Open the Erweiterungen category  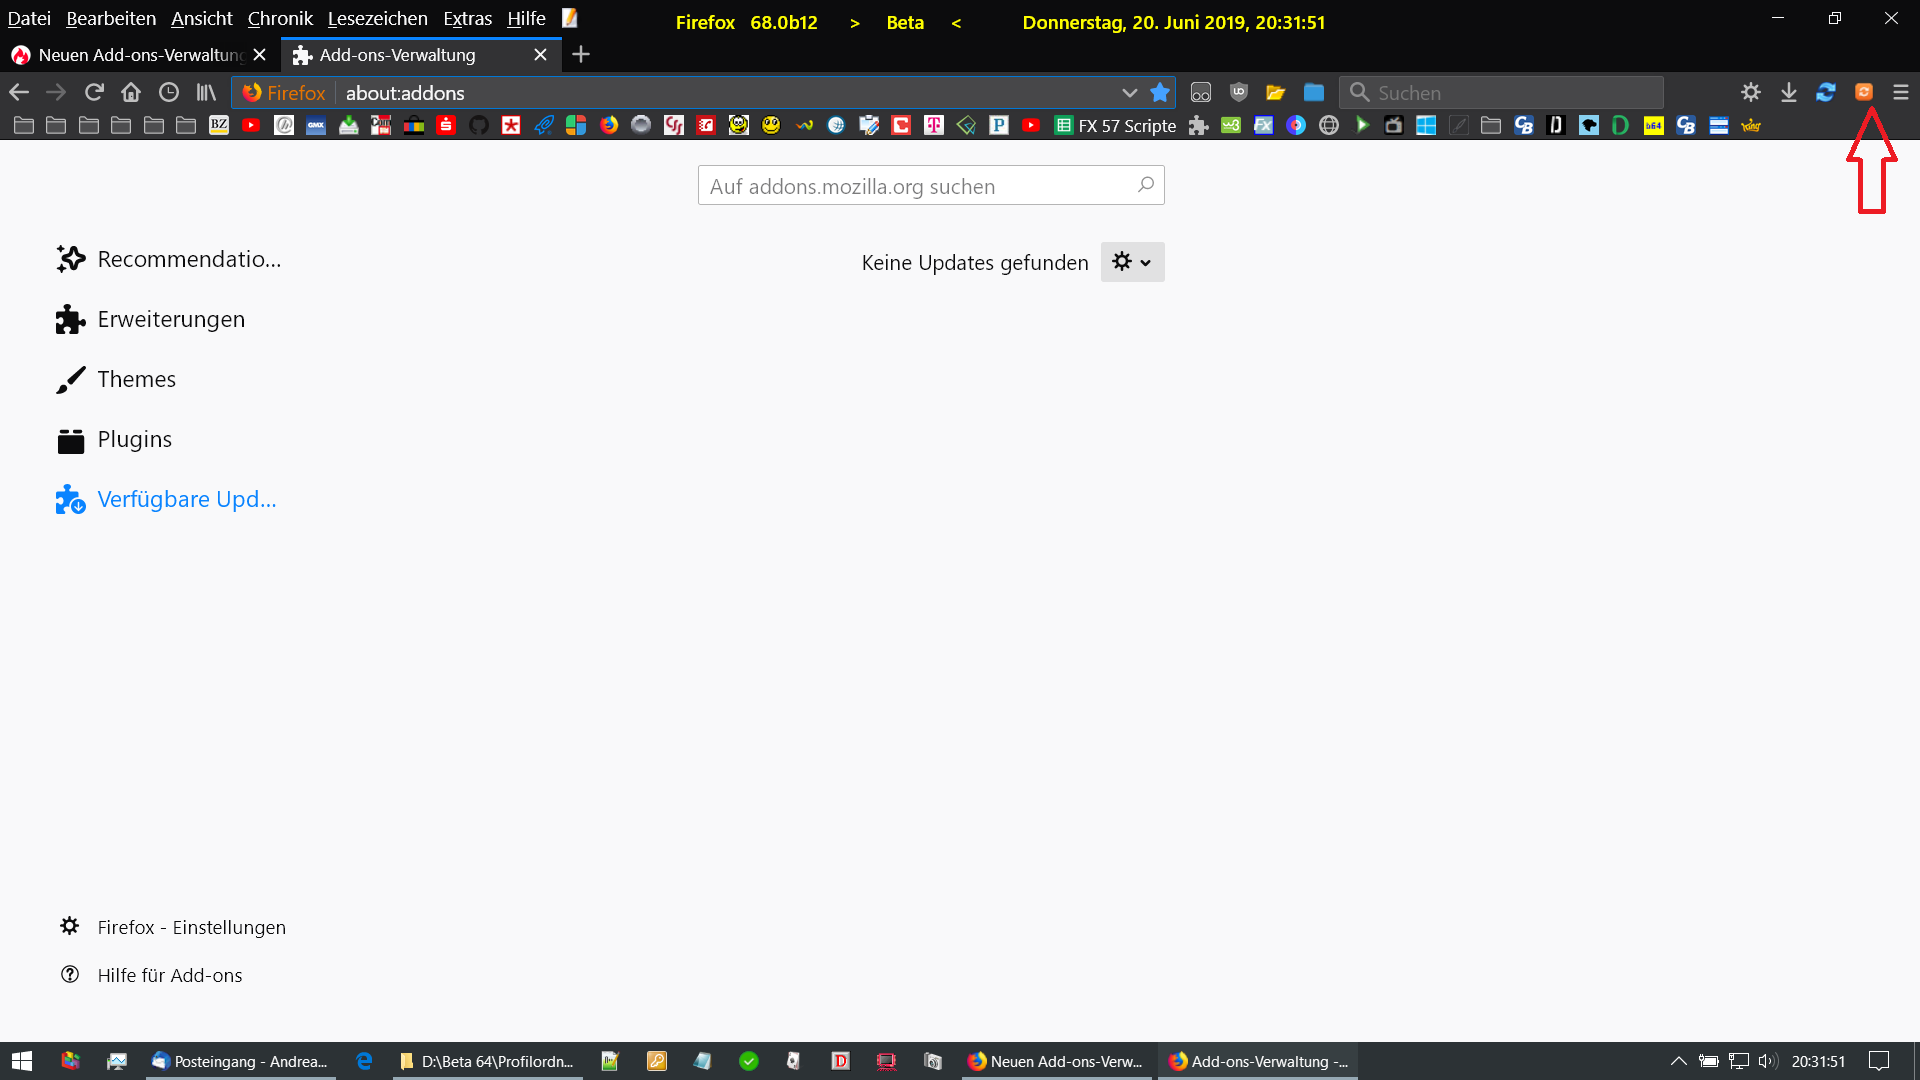170,320
